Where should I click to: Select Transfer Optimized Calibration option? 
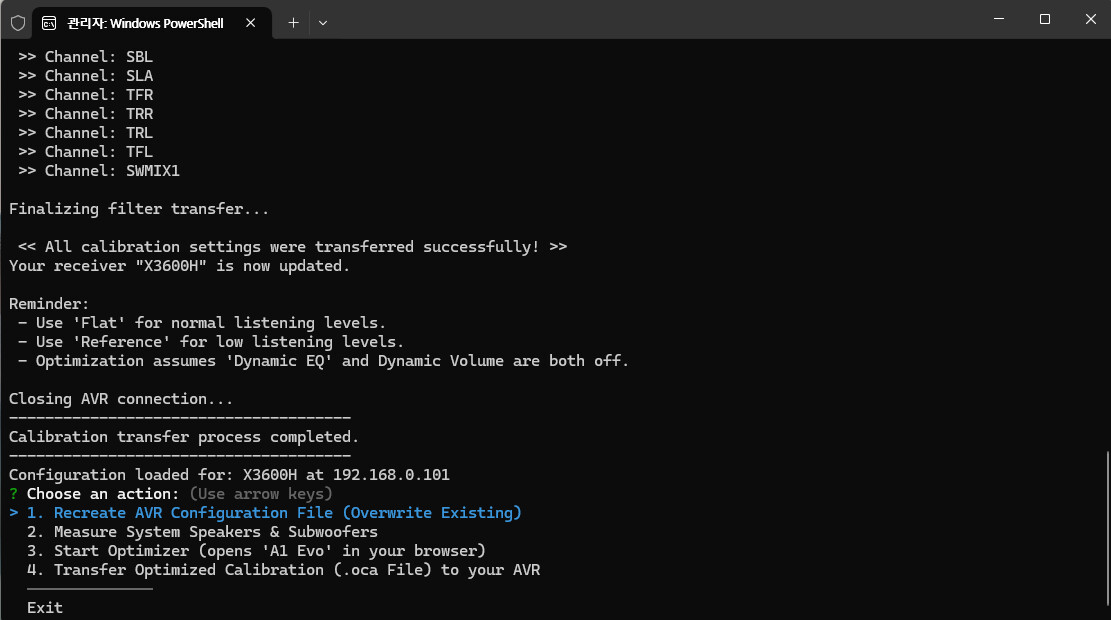[283, 570]
